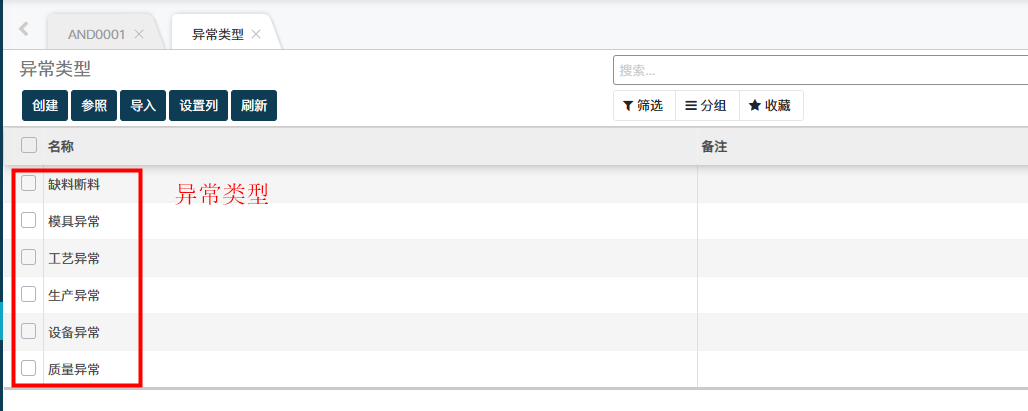Expand the 分组 grouping dropdown
Image resolution: width=1028 pixels, height=411 pixels.
pyautogui.click(x=706, y=106)
